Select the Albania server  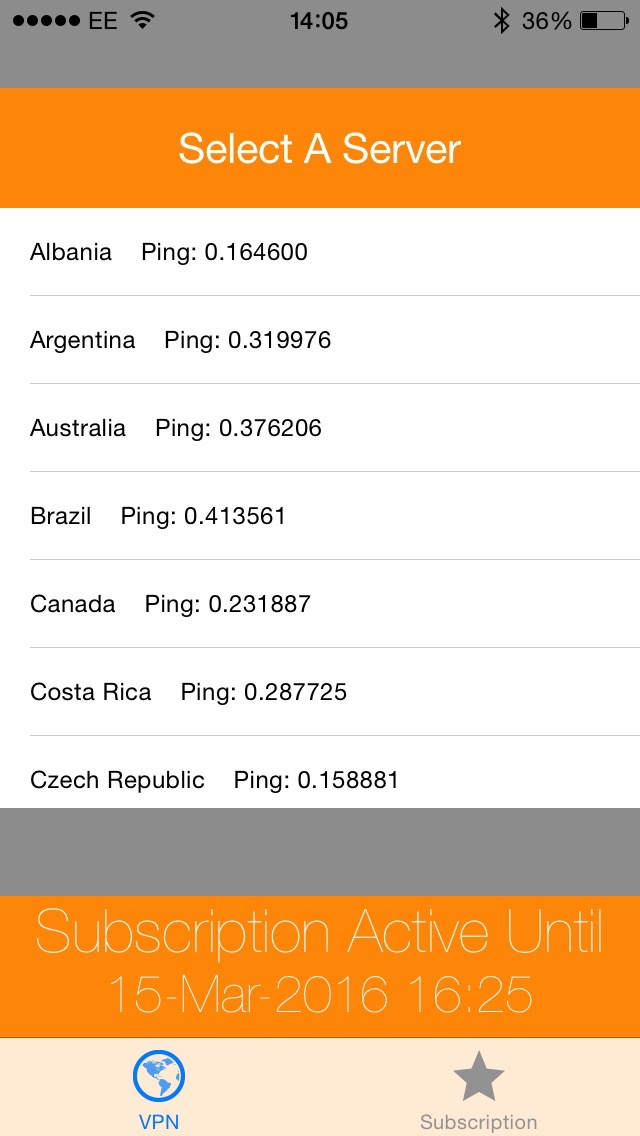(x=320, y=252)
